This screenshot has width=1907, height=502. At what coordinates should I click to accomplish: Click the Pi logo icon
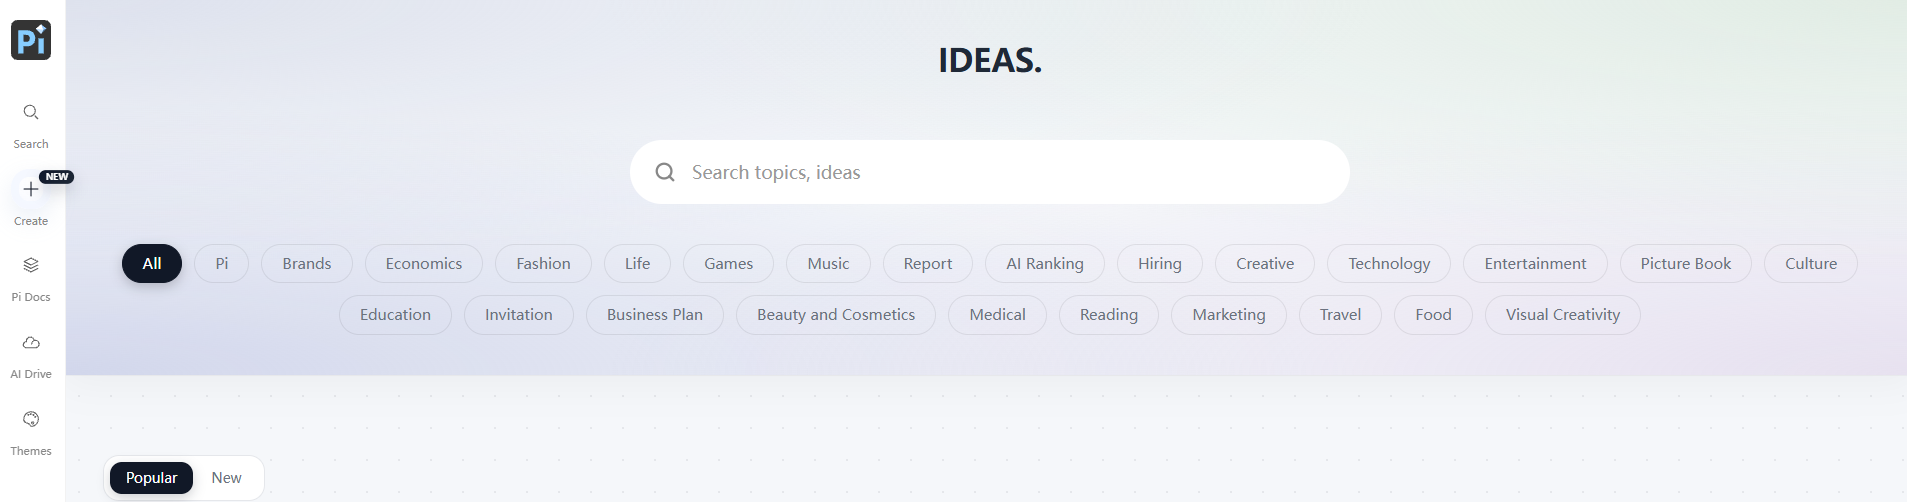(31, 40)
